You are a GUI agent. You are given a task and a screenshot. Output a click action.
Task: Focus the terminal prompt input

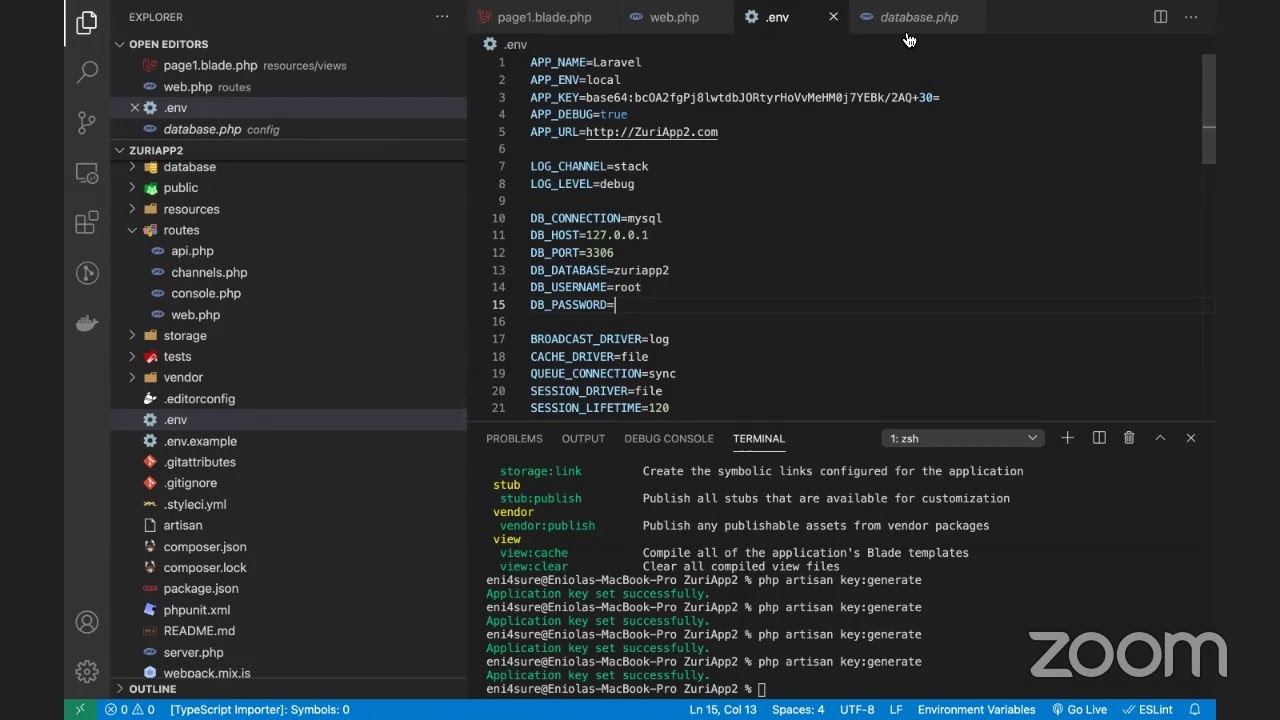762,689
